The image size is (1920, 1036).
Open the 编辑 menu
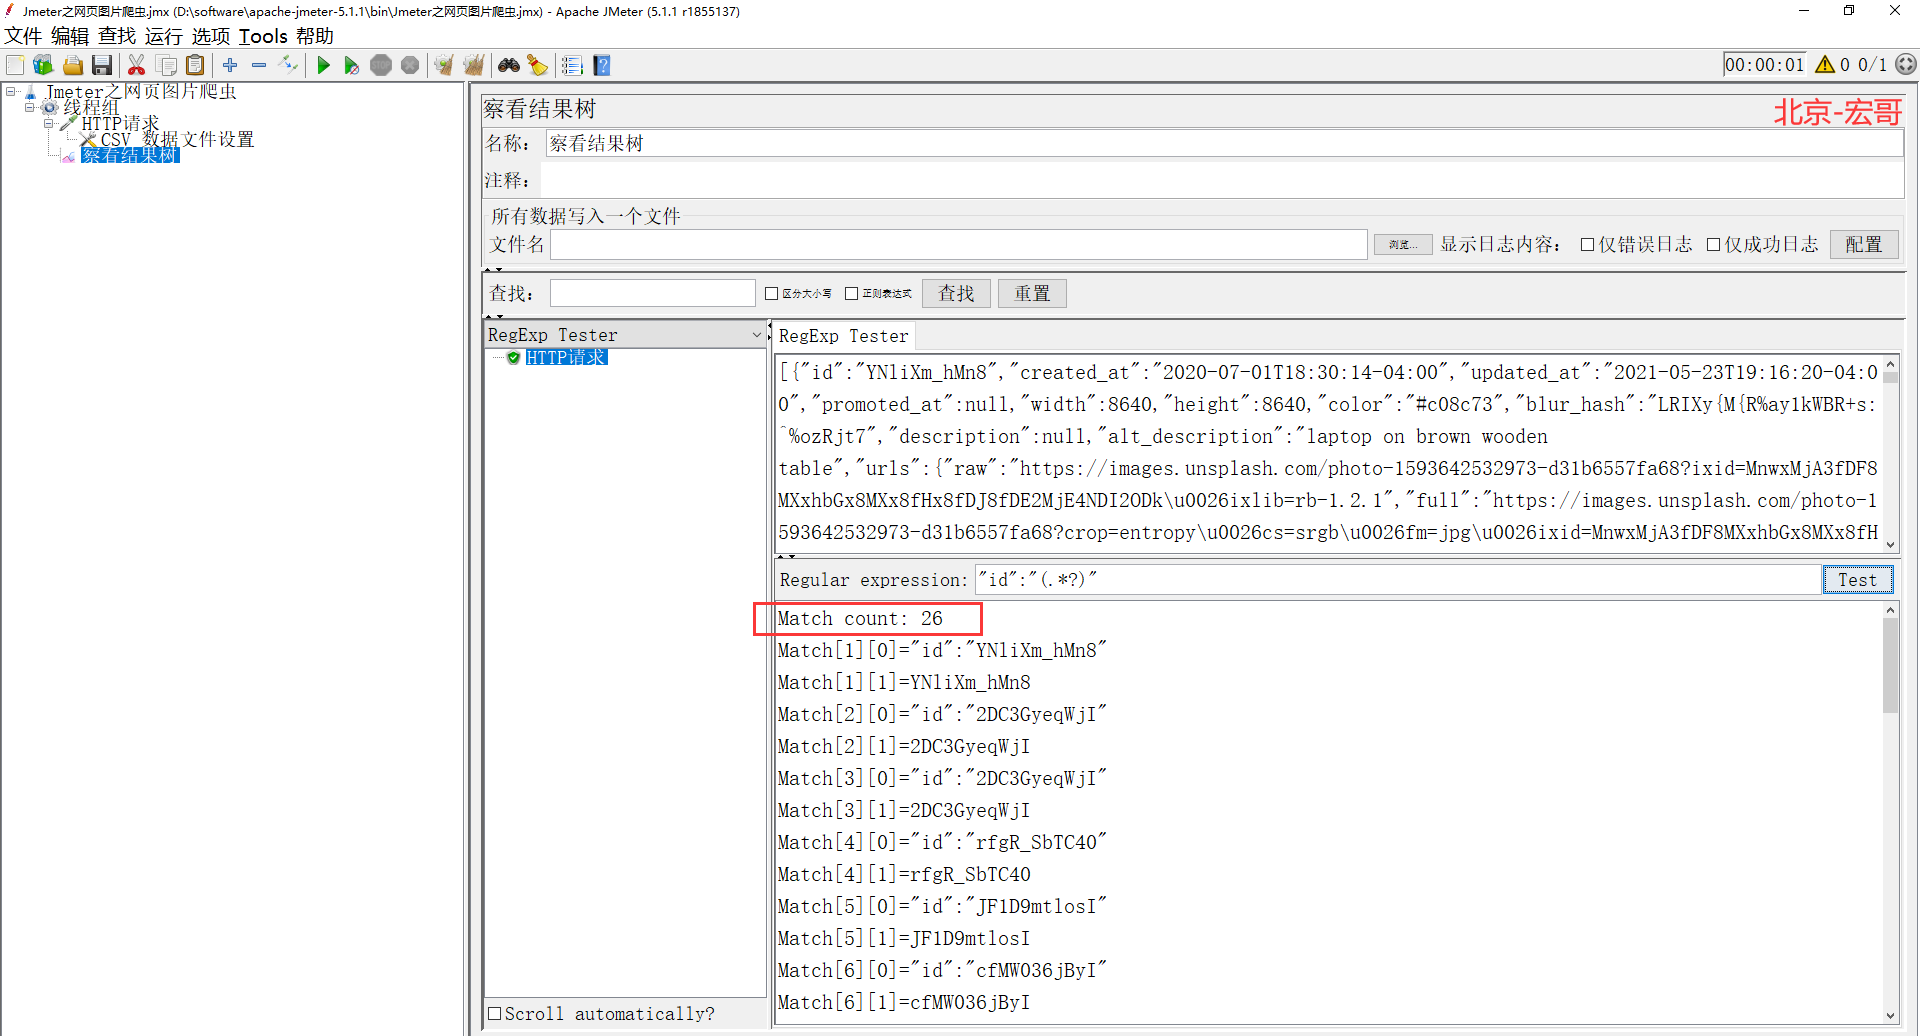coord(70,36)
